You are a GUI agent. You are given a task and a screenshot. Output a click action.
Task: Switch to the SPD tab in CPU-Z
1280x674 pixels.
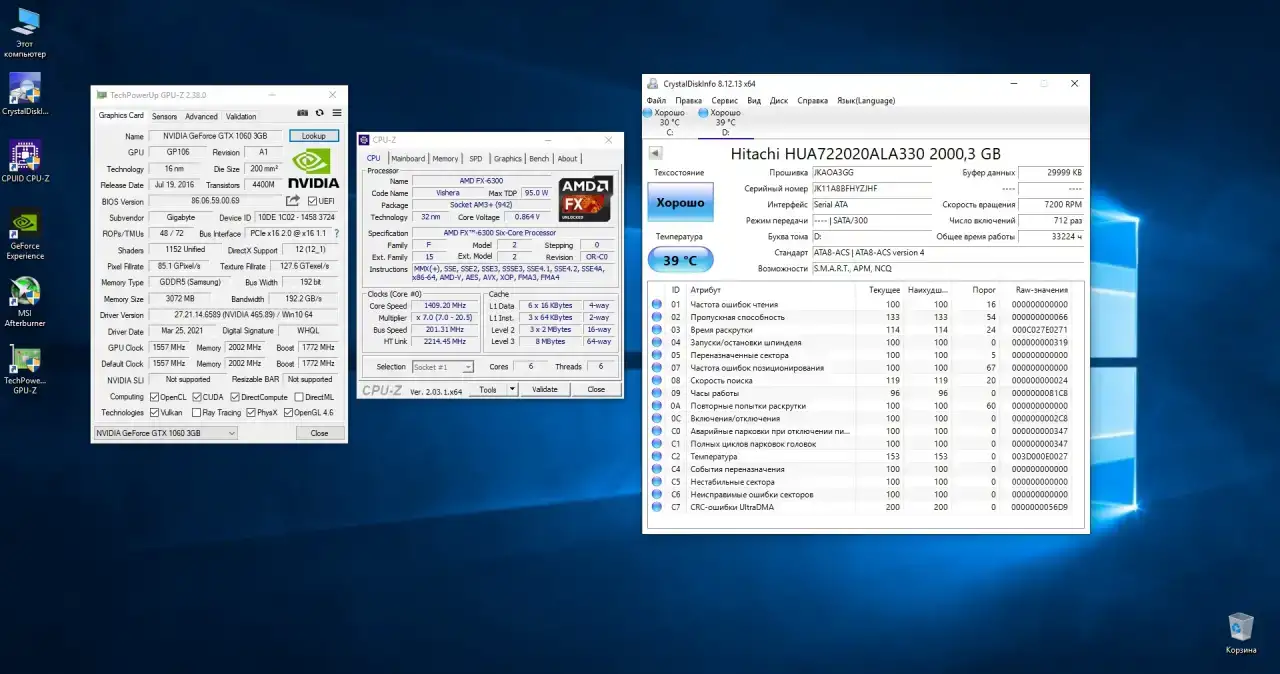[x=476, y=158]
